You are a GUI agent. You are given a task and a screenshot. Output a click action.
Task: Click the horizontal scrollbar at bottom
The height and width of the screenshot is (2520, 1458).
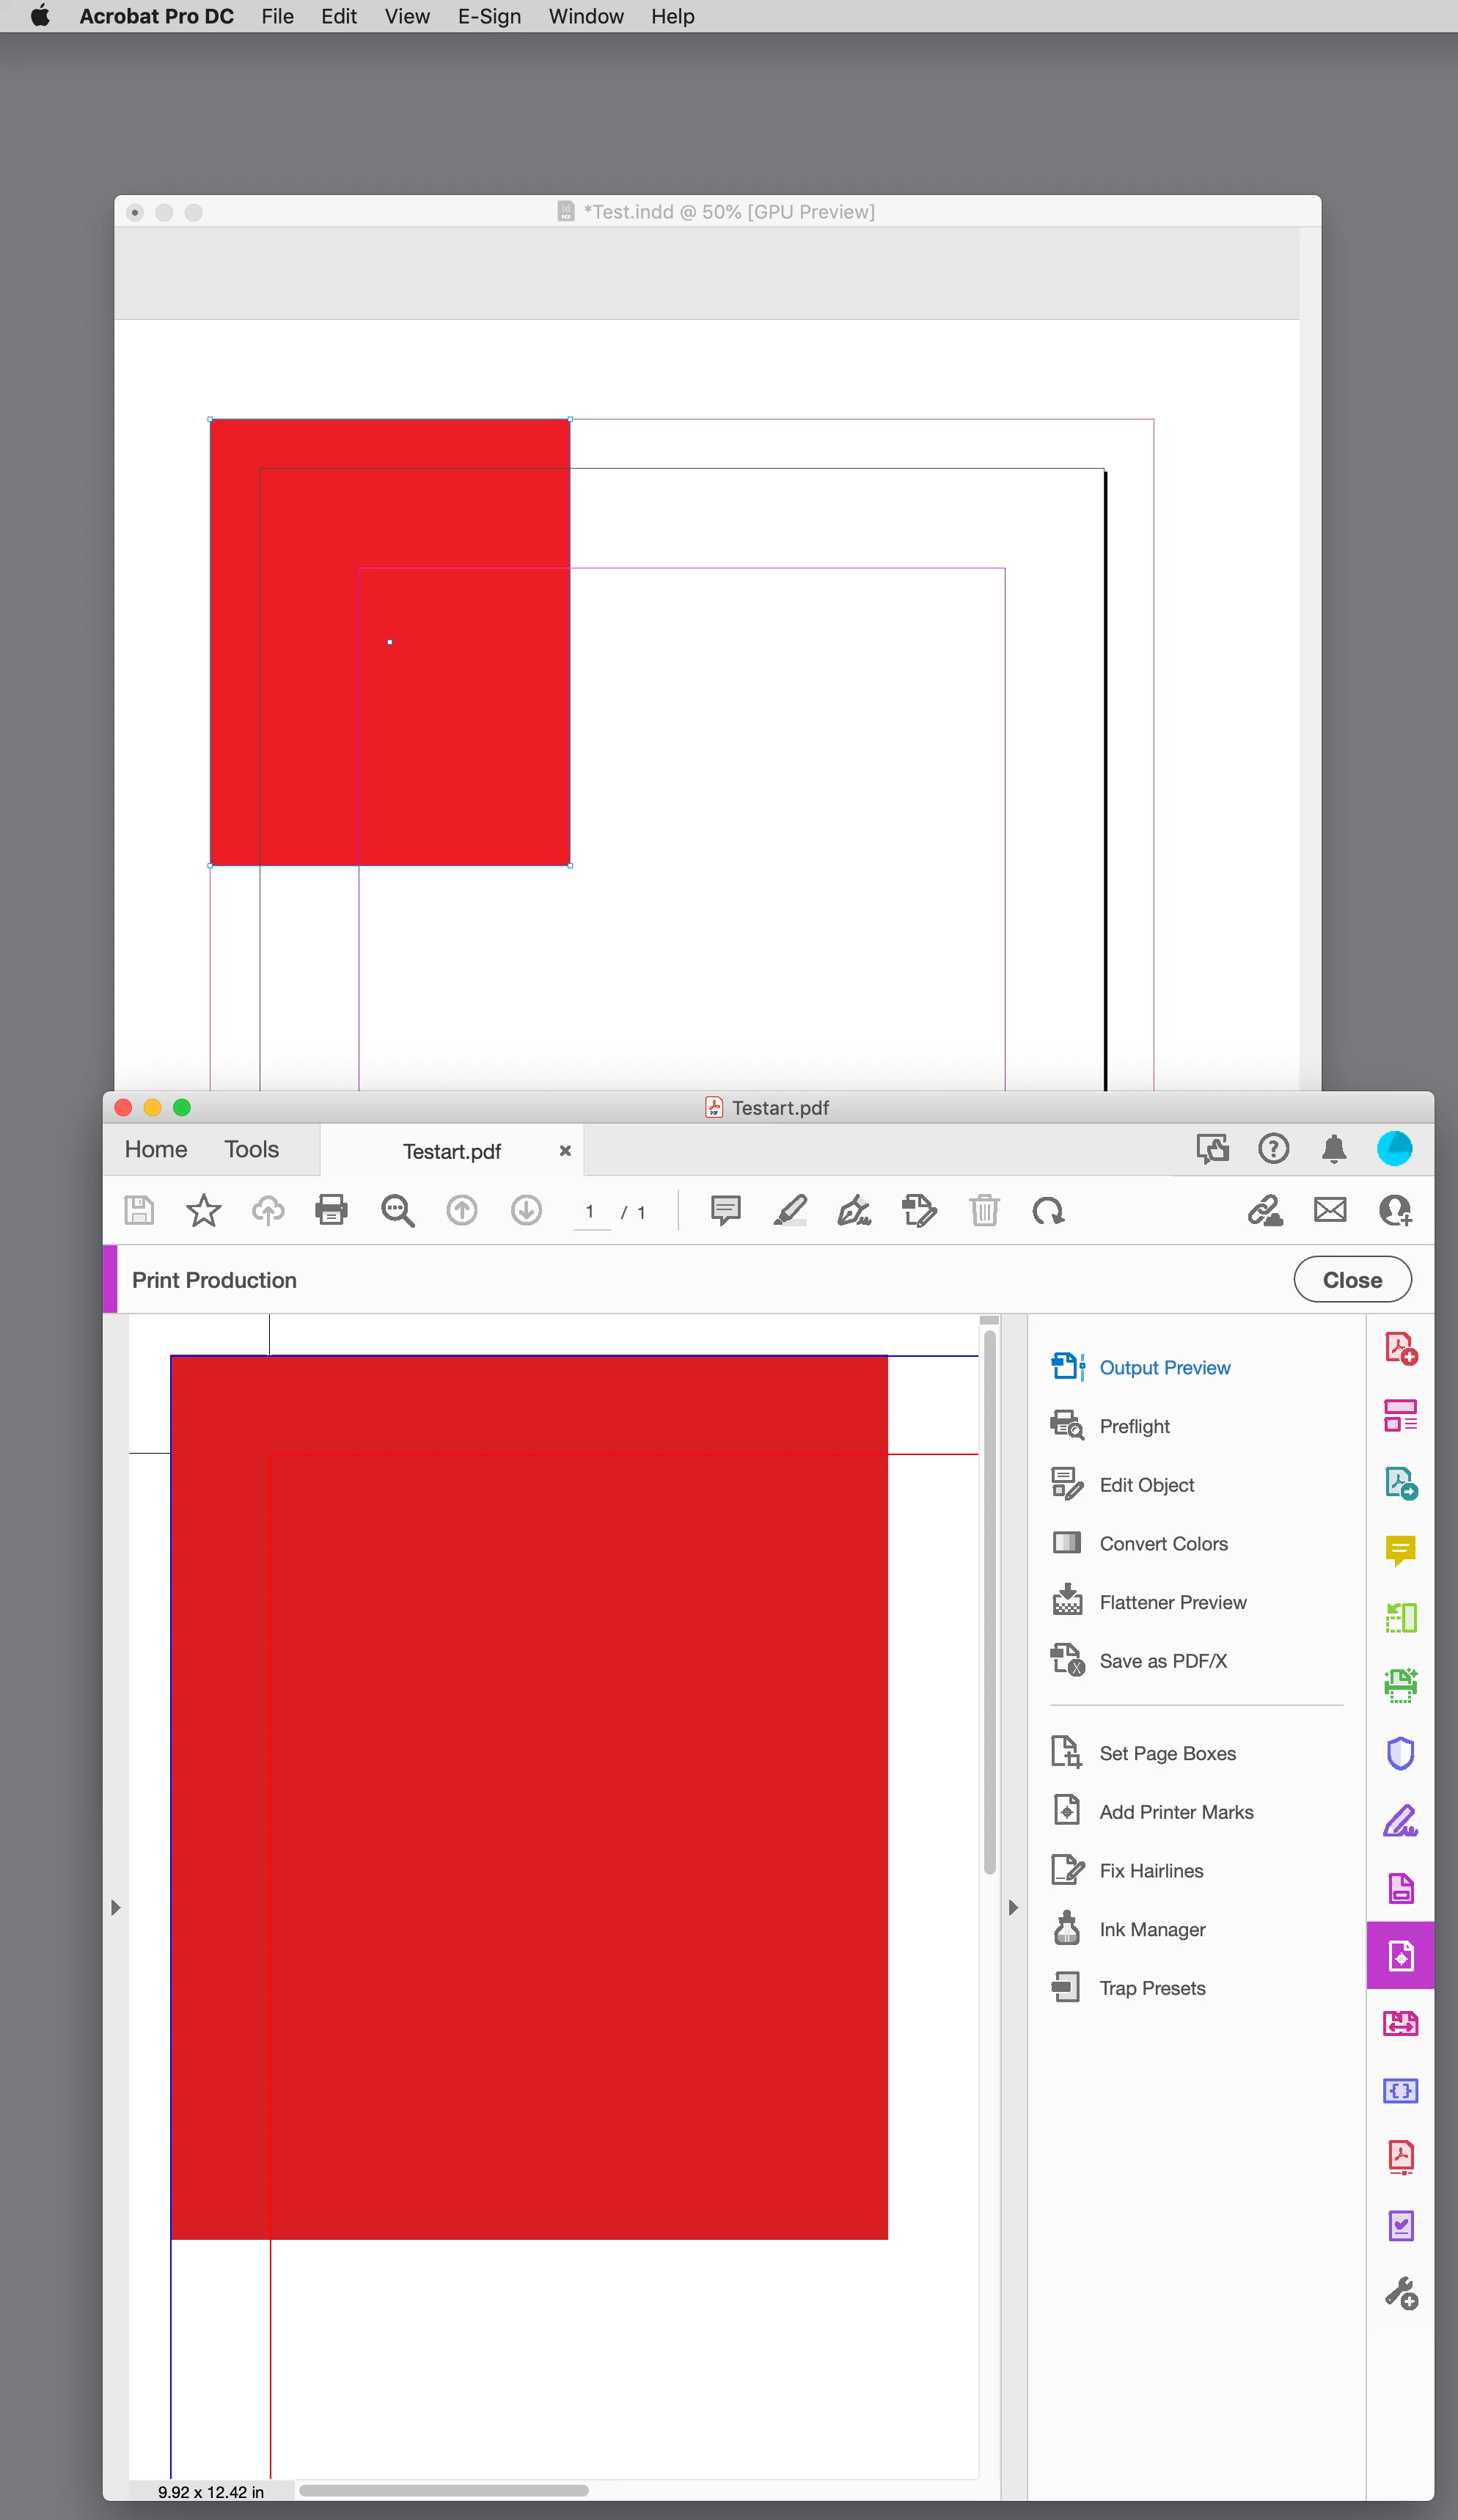pos(443,2490)
